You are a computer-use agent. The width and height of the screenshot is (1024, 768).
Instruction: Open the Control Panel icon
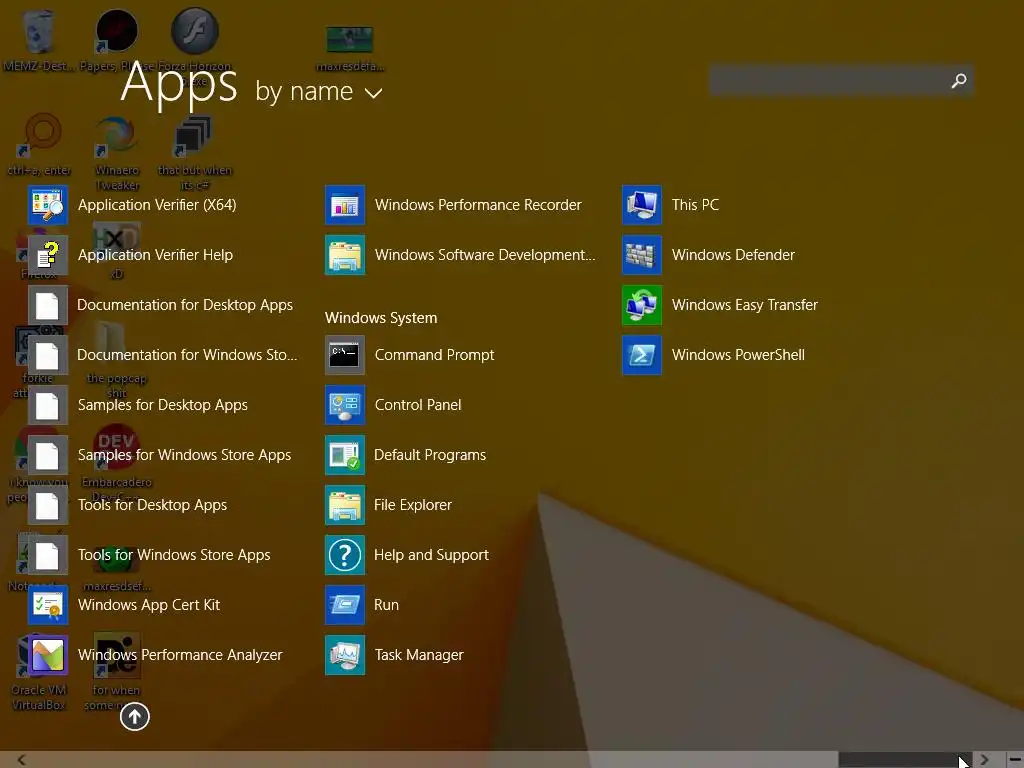345,405
